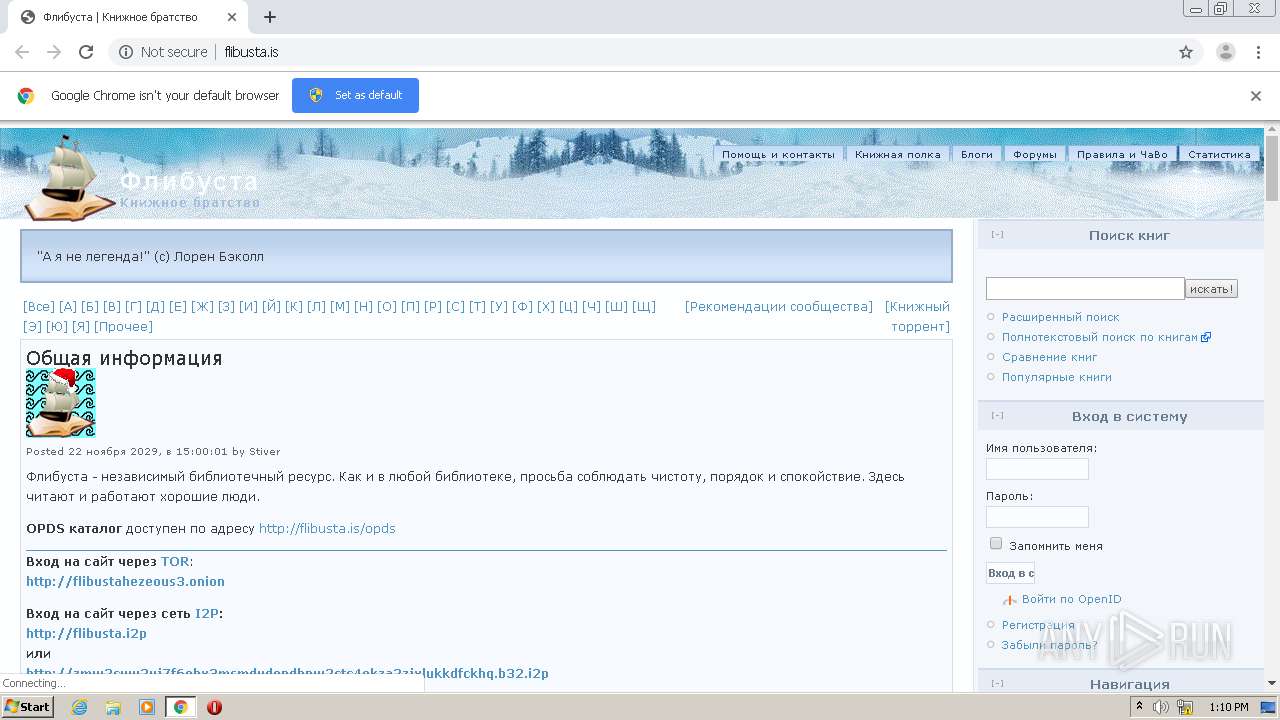Viewport: 1280px width, 720px height.
Task: Bookmark this page with the star icon
Action: point(1186,52)
